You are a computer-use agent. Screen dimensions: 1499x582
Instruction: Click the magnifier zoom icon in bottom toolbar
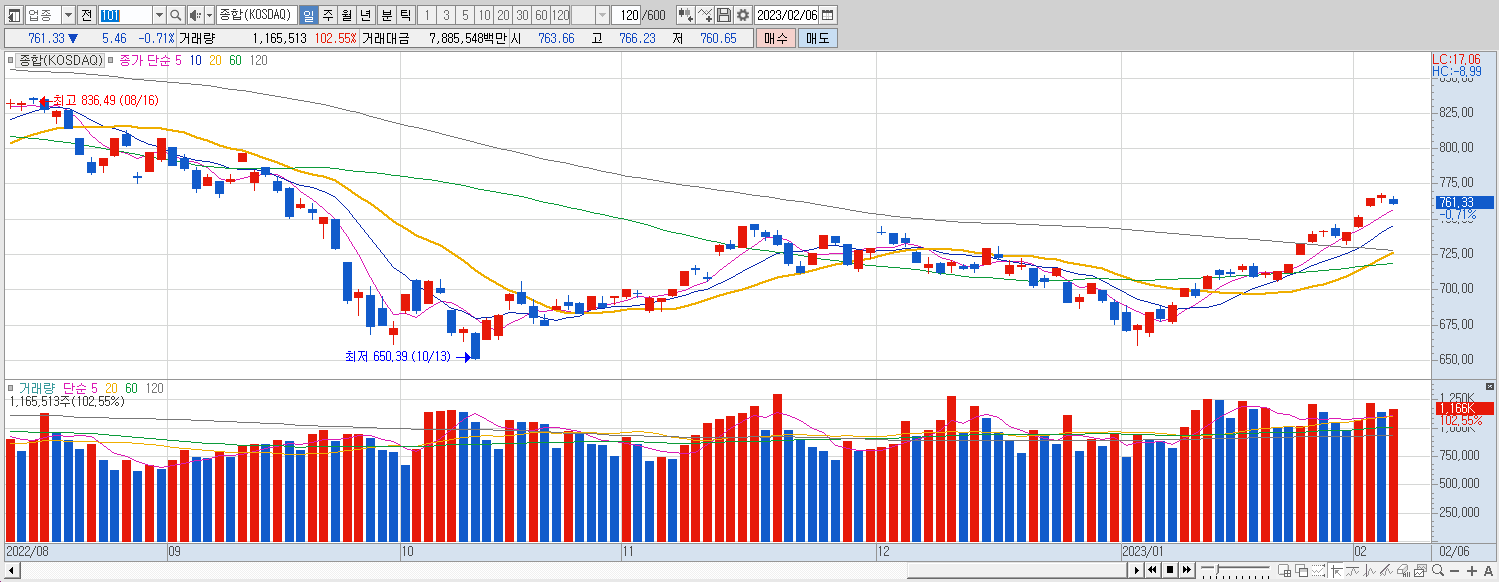(x=1438, y=570)
